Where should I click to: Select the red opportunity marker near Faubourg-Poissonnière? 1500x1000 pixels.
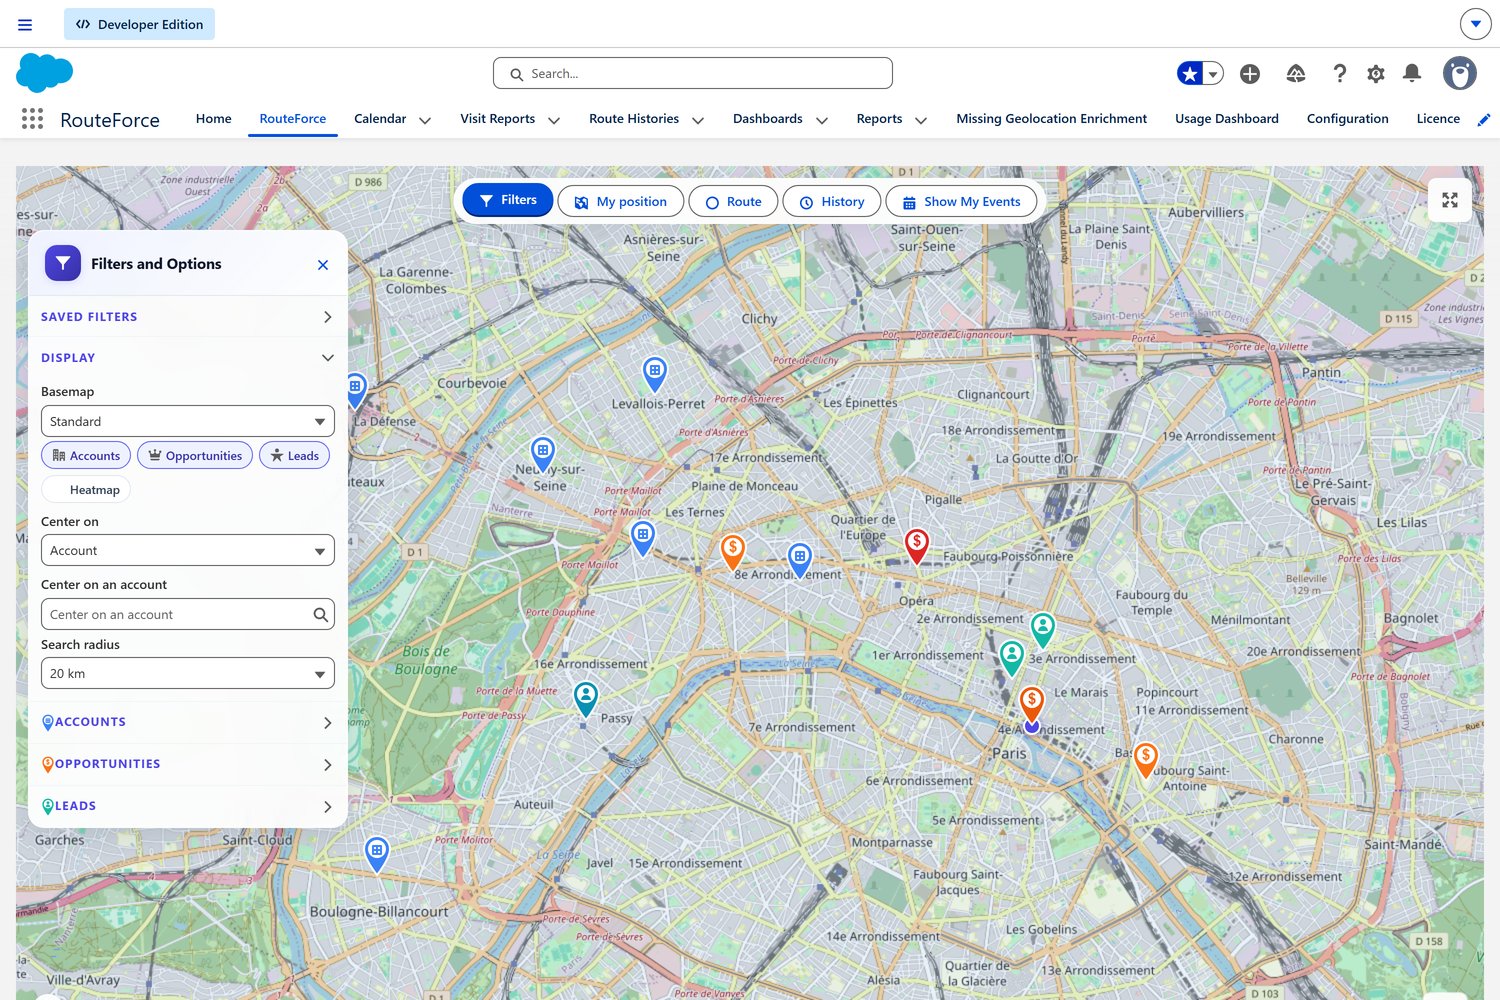click(916, 544)
